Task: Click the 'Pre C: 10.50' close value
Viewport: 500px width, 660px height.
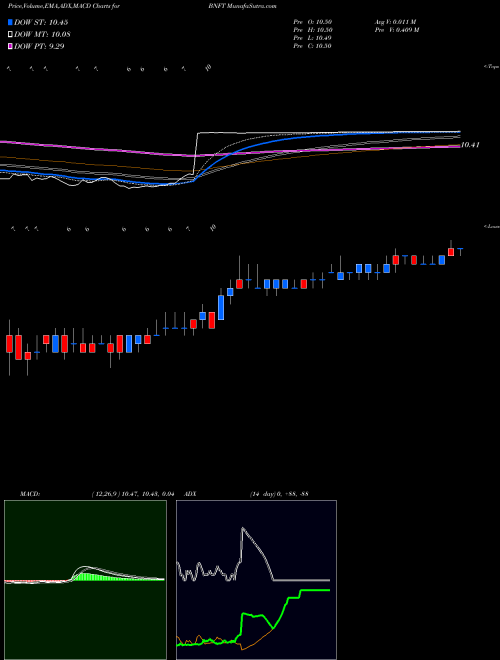Action: [x=312, y=46]
